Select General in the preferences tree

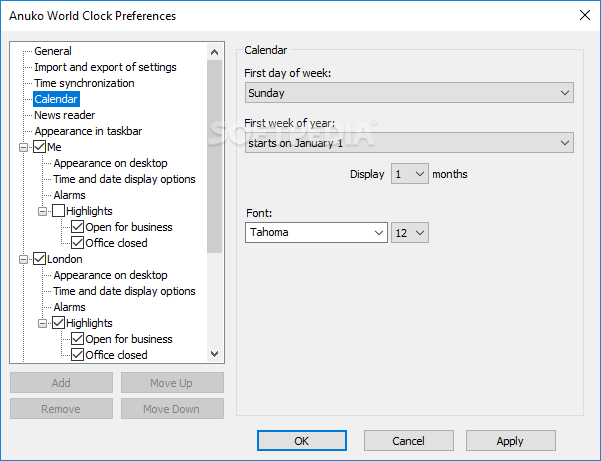53,51
